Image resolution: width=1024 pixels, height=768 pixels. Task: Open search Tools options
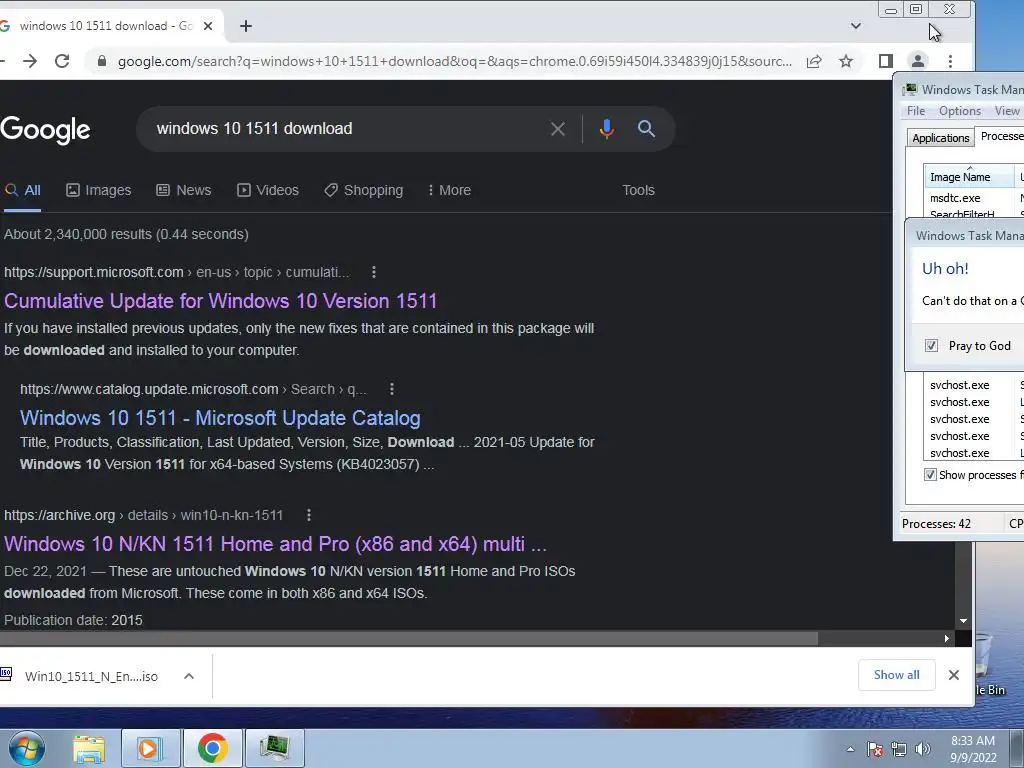(638, 190)
